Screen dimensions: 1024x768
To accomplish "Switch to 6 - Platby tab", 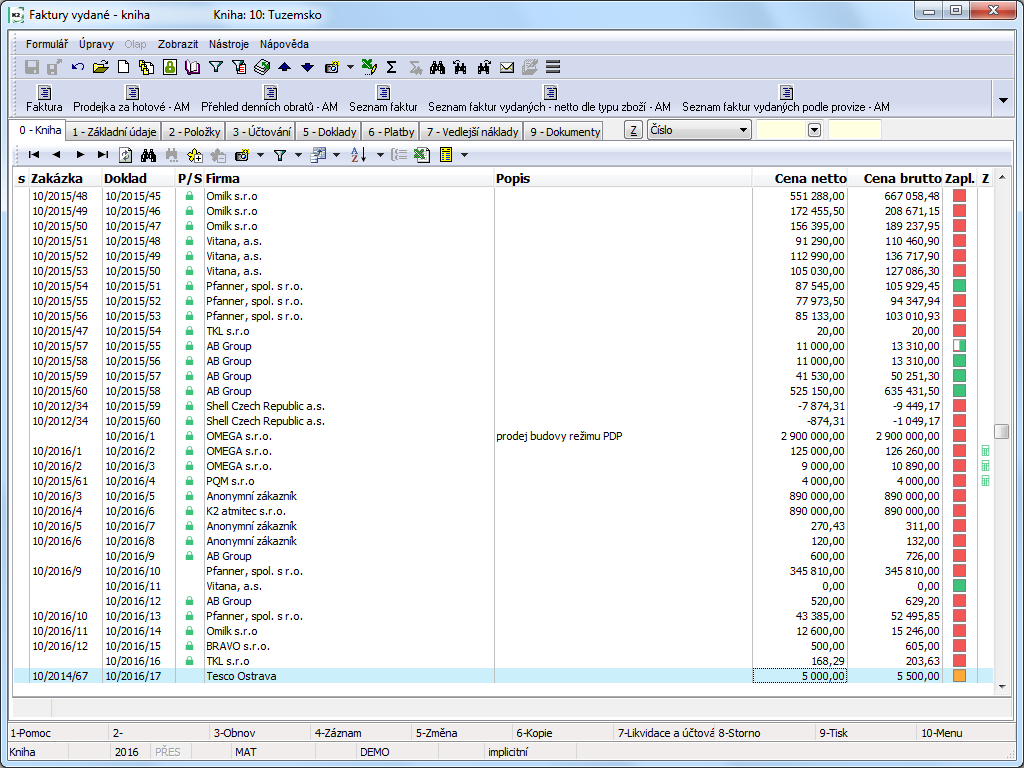I will [x=391, y=131].
